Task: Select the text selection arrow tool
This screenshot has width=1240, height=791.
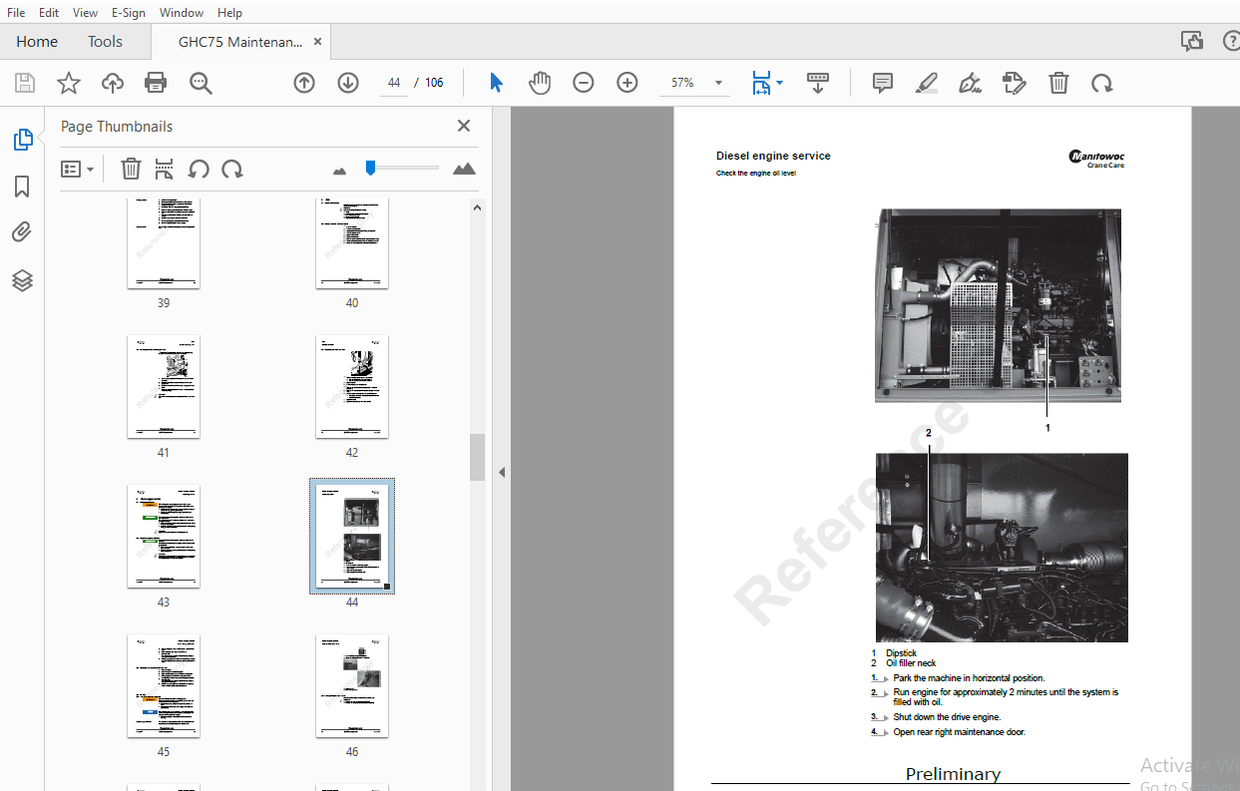Action: coord(495,82)
